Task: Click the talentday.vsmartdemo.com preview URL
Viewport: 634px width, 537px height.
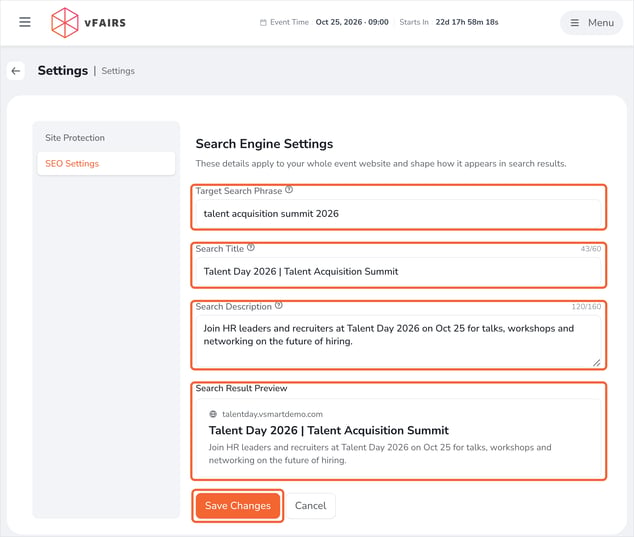Action: tap(273, 414)
